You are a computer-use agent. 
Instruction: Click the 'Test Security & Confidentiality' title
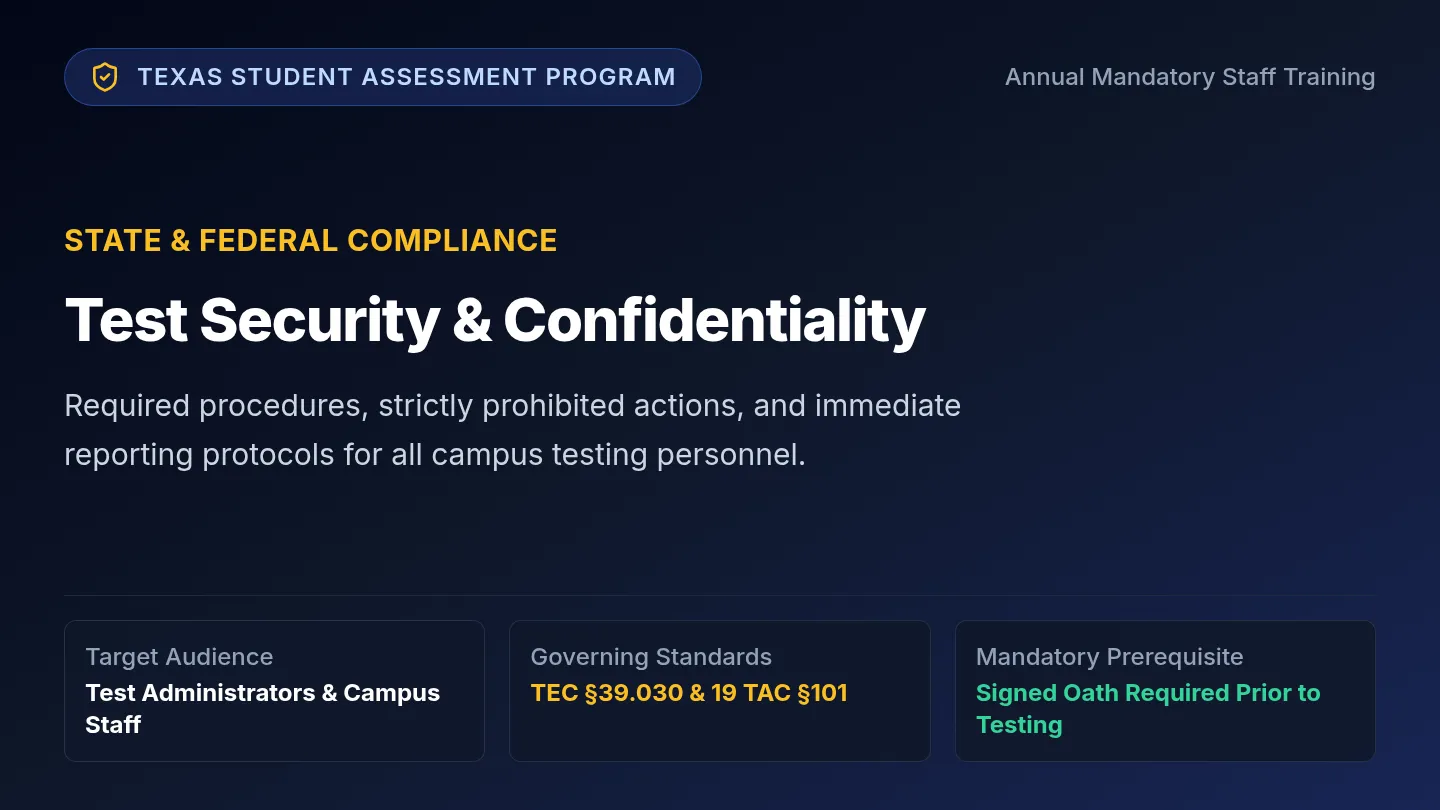tap(495, 320)
